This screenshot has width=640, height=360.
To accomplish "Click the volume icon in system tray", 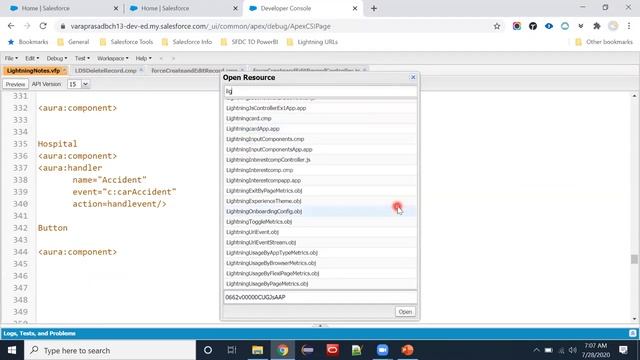I will (573, 350).
